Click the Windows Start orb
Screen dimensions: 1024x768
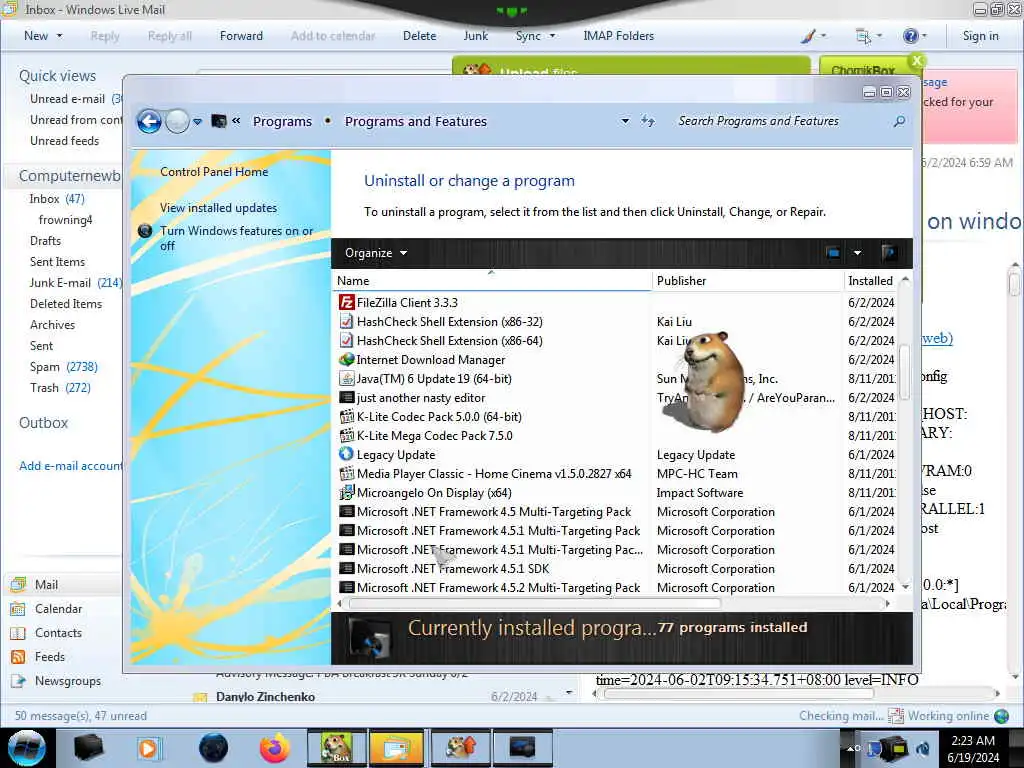pos(27,748)
